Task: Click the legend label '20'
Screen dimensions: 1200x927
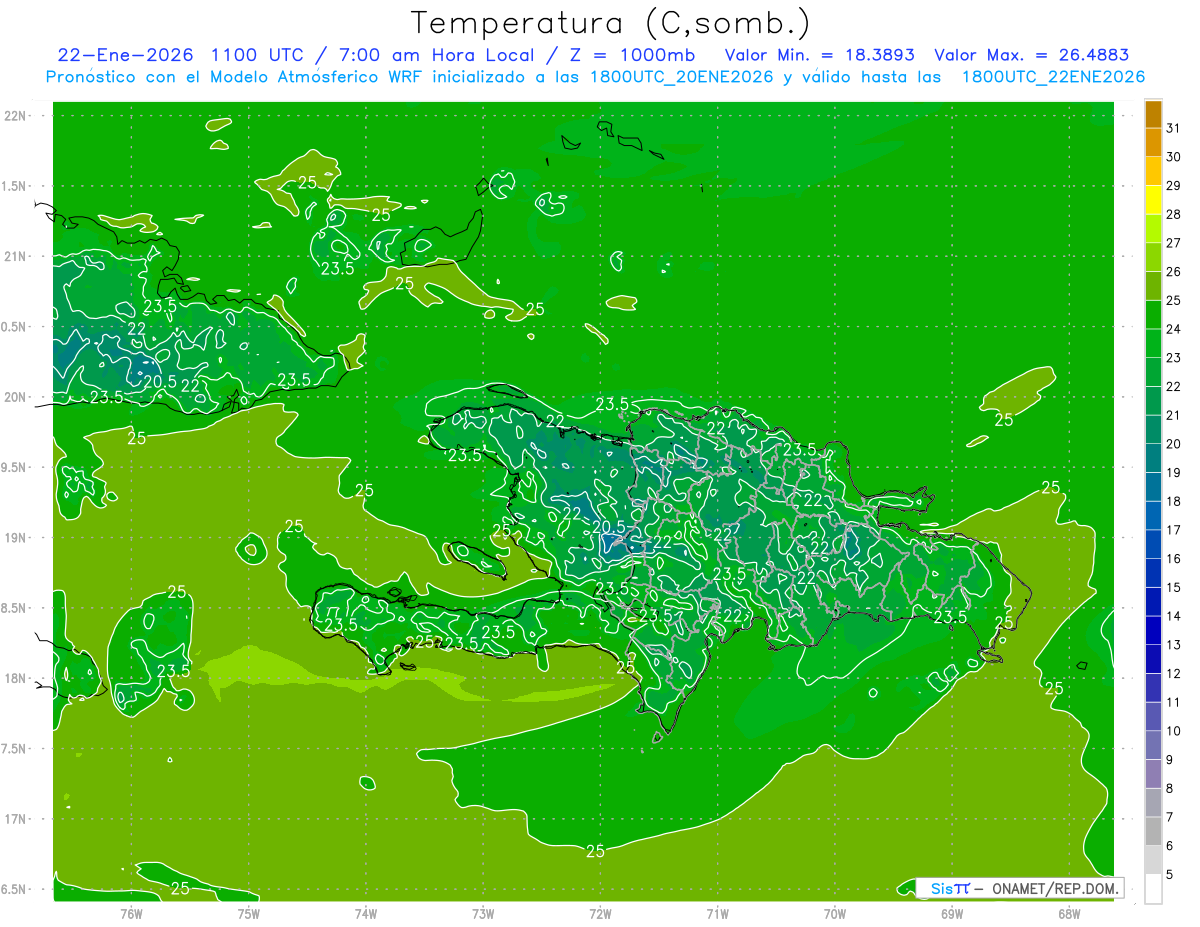Action: [1173, 444]
